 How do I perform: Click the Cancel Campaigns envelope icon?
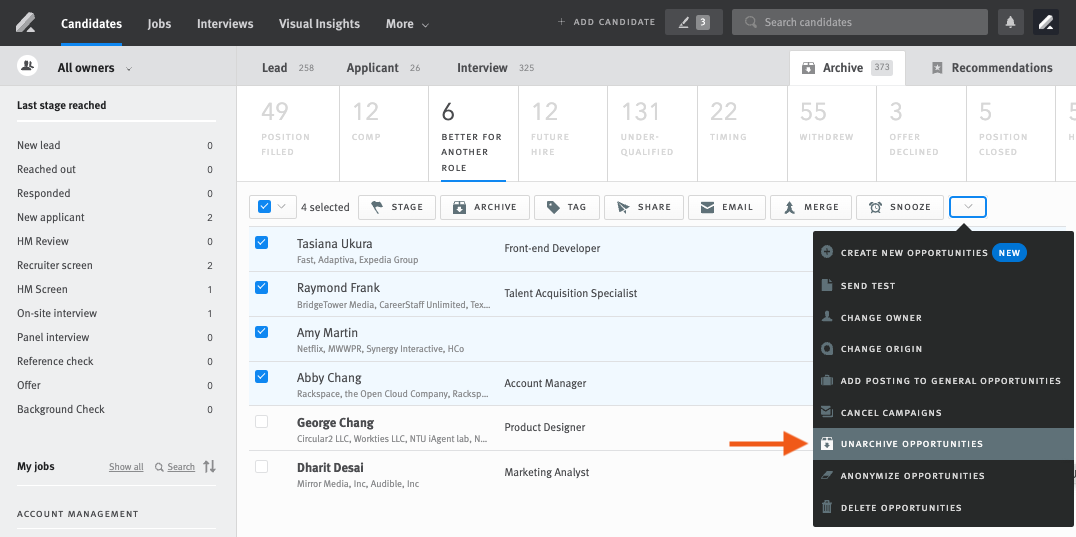[827, 412]
